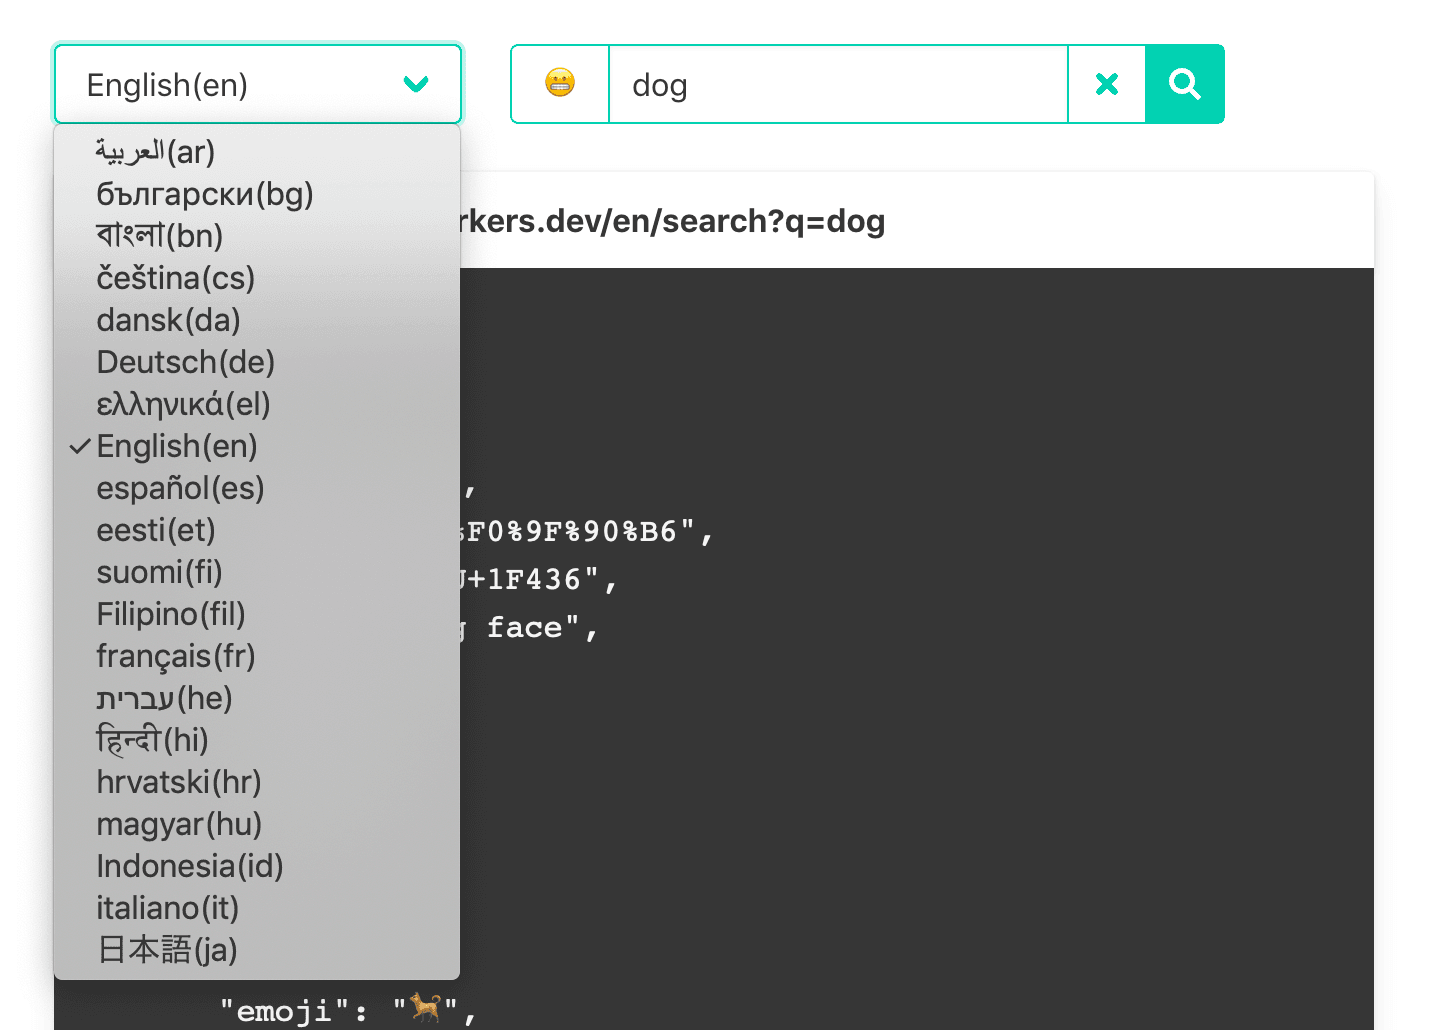Clear the search field with X icon
Image resolution: width=1430 pixels, height=1030 pixels.
pyautogui.click(x=1106, y=84)
